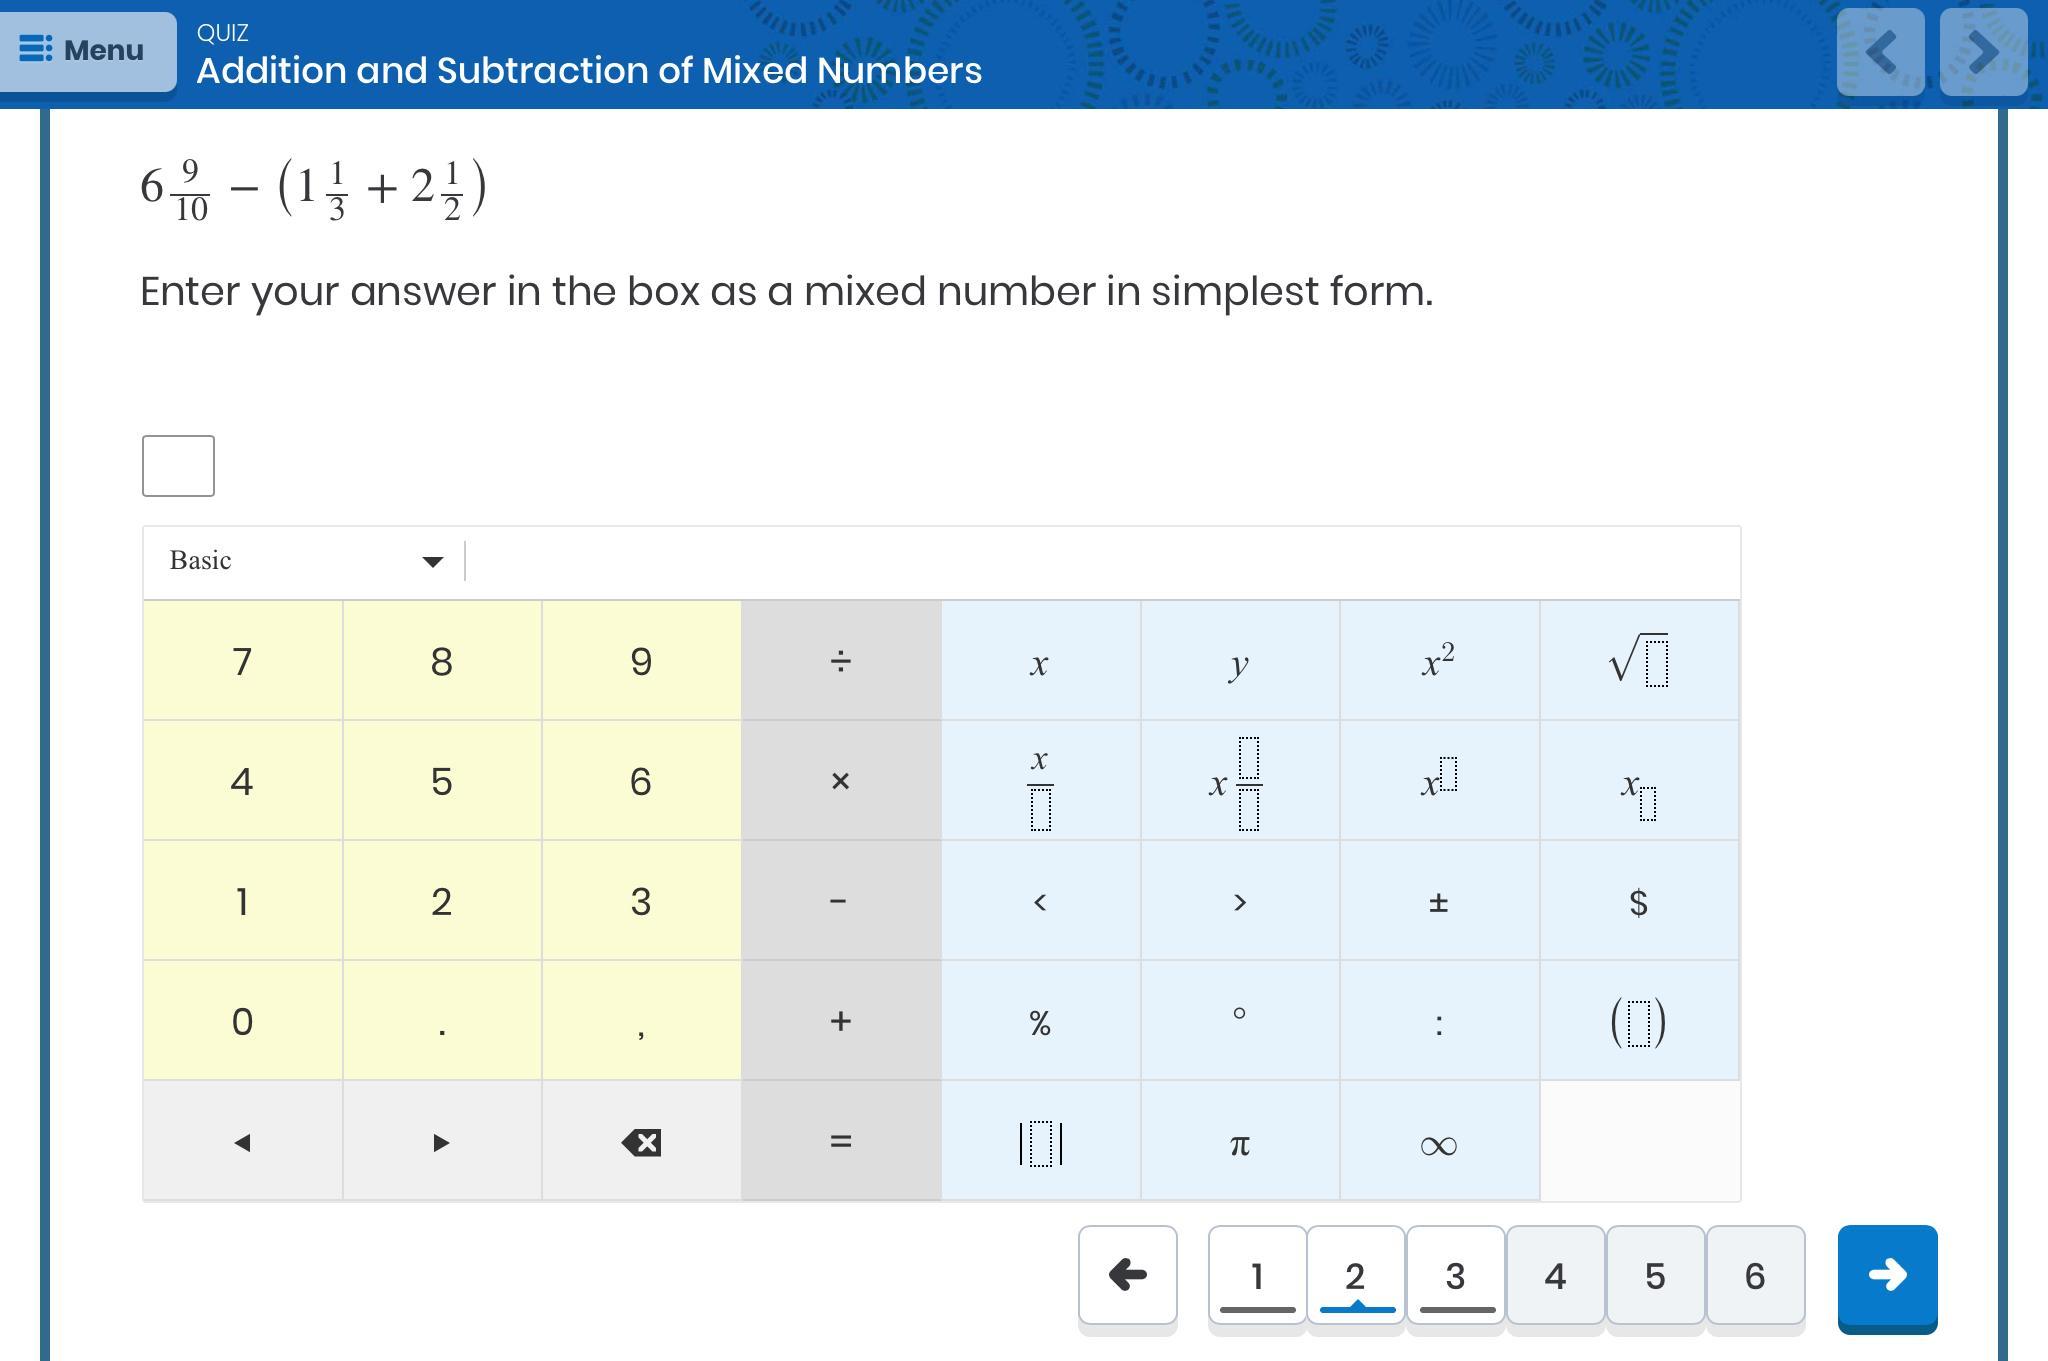This screenshot has height=1361, width=2048.
Task: Insert the square root template
Action: pos(1639,661)
